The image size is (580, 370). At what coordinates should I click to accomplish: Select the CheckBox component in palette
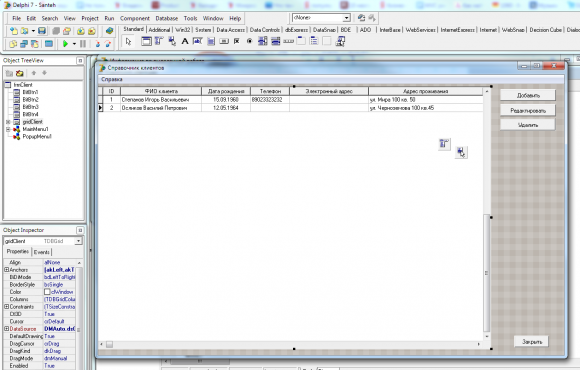coord(237,41)
